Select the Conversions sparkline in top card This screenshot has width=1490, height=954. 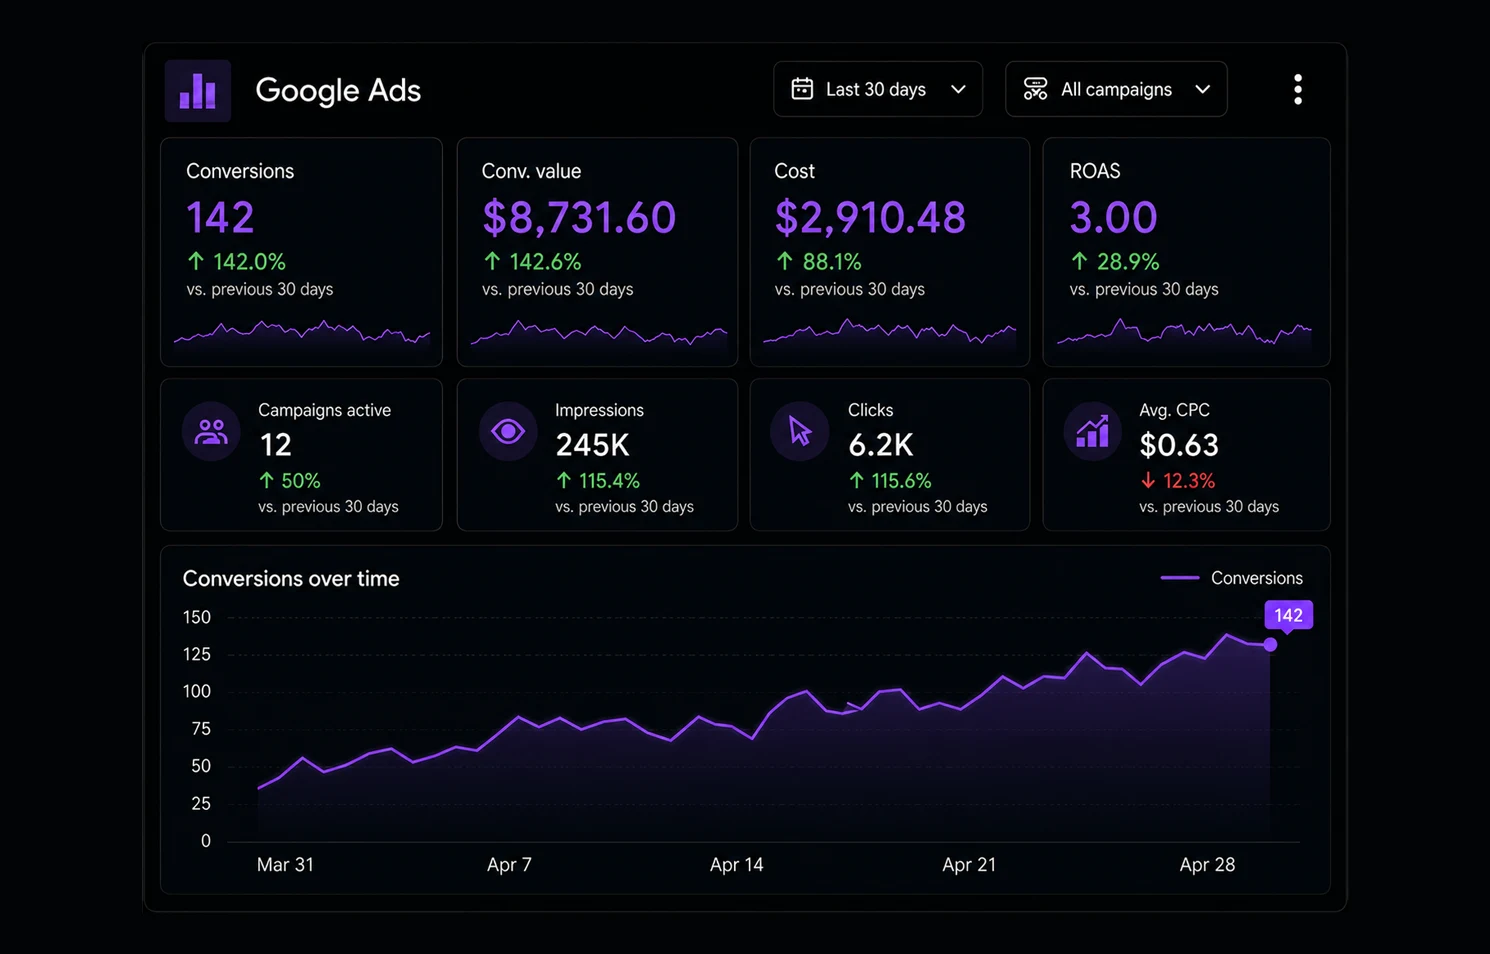[302, 332]
